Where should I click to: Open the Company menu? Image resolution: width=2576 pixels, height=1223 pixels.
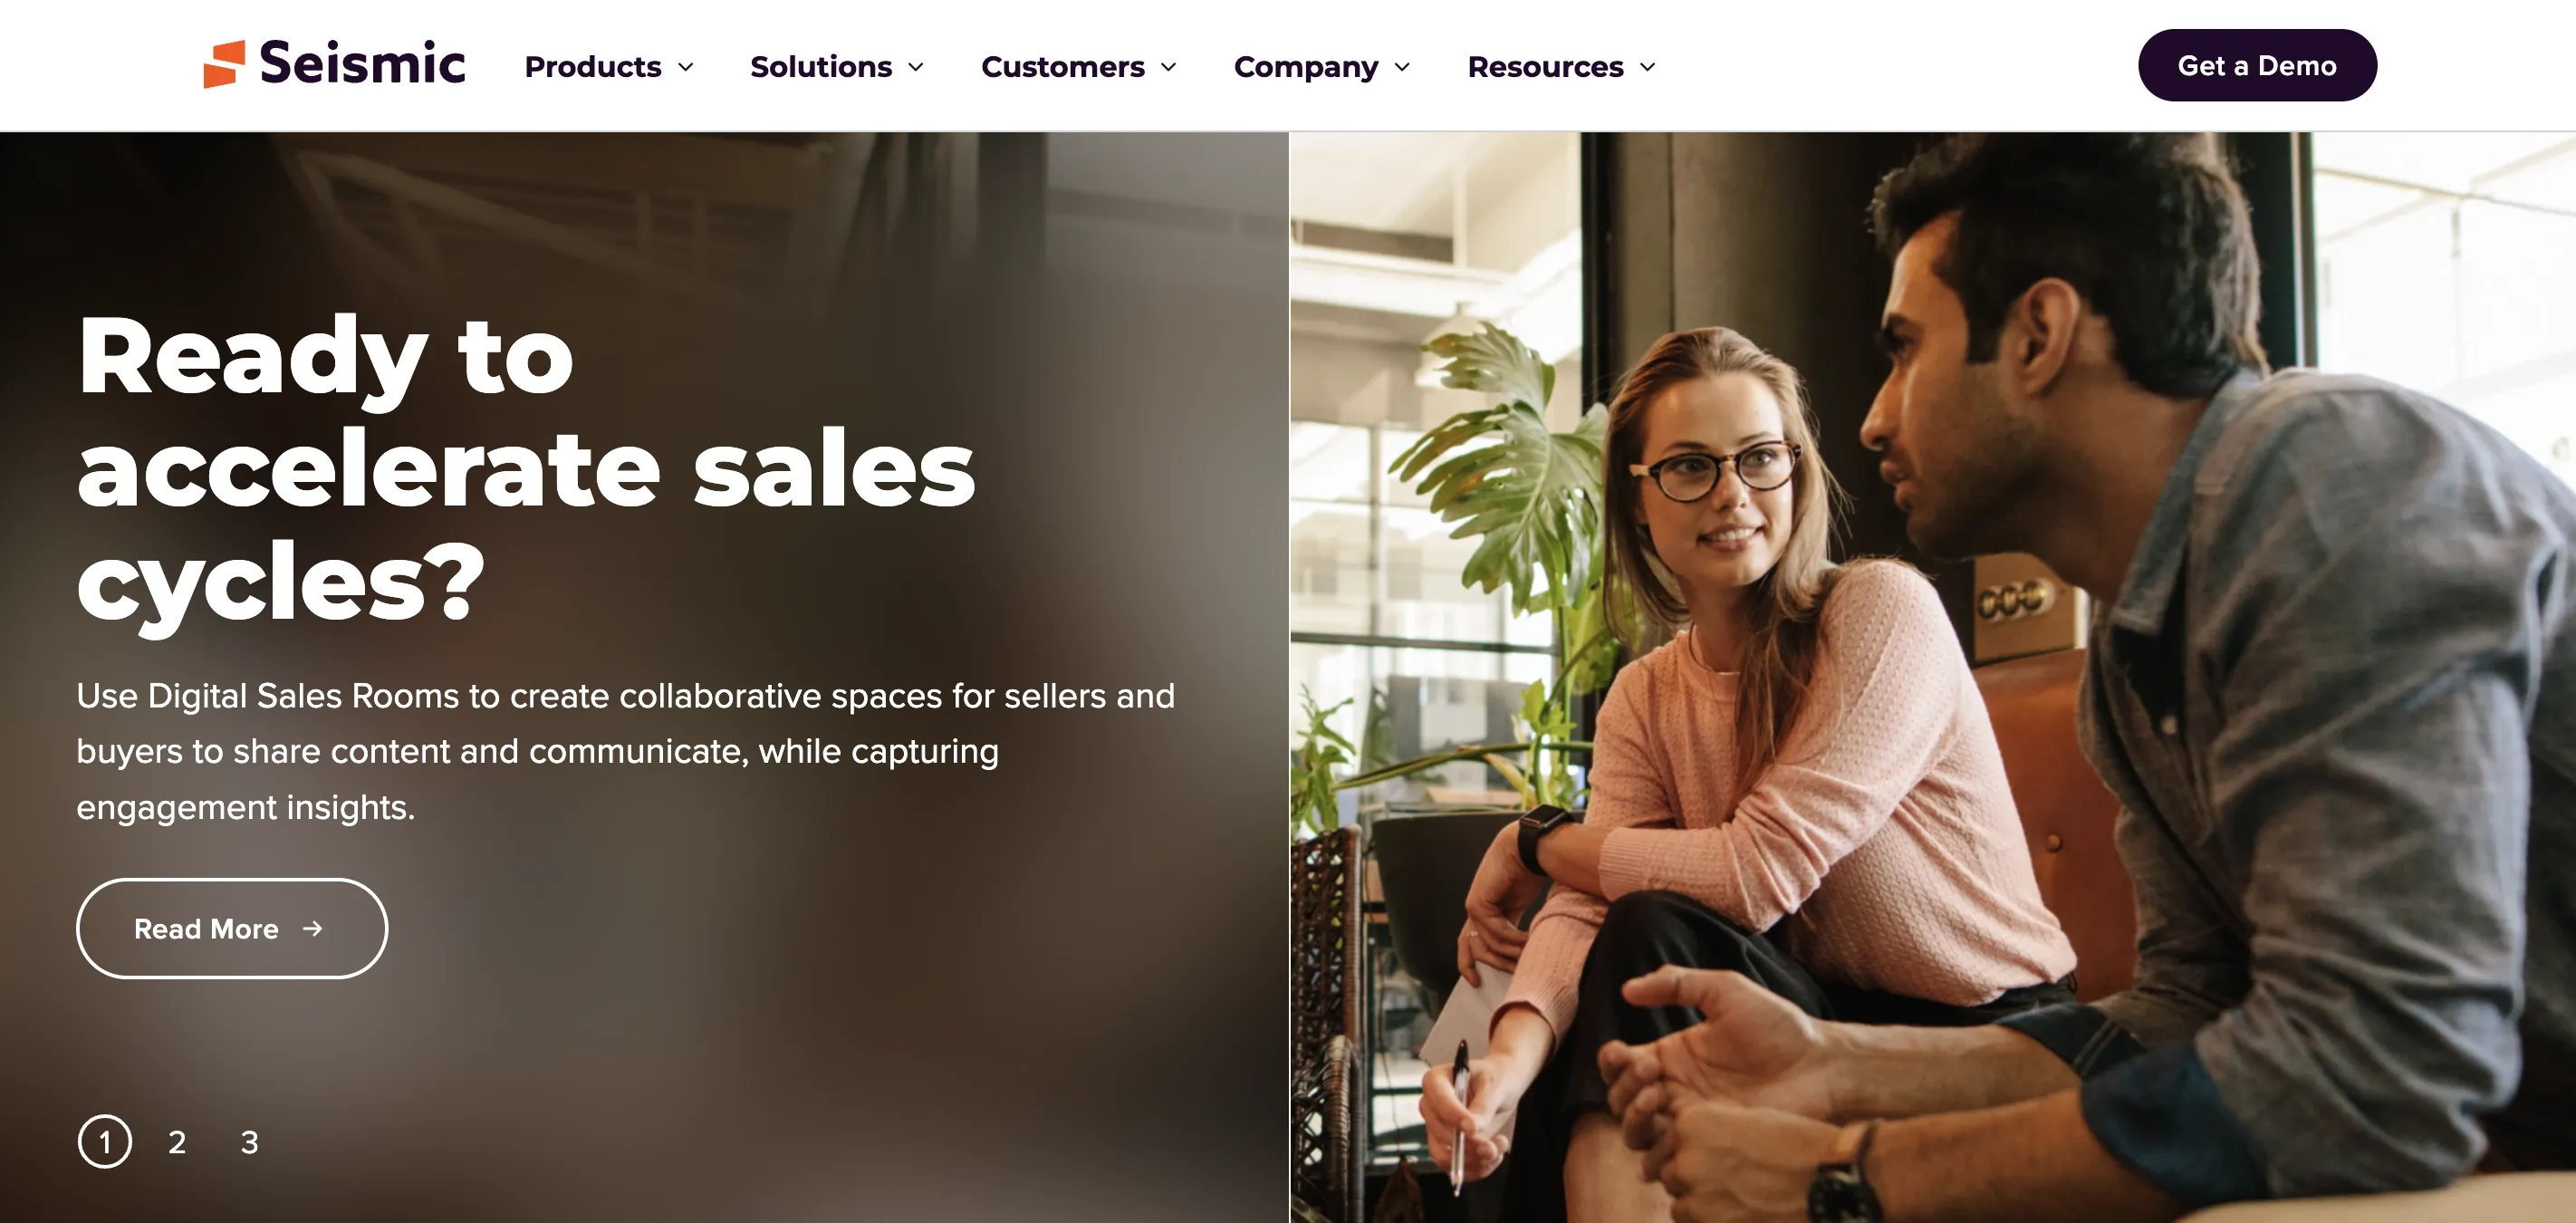1322,67
